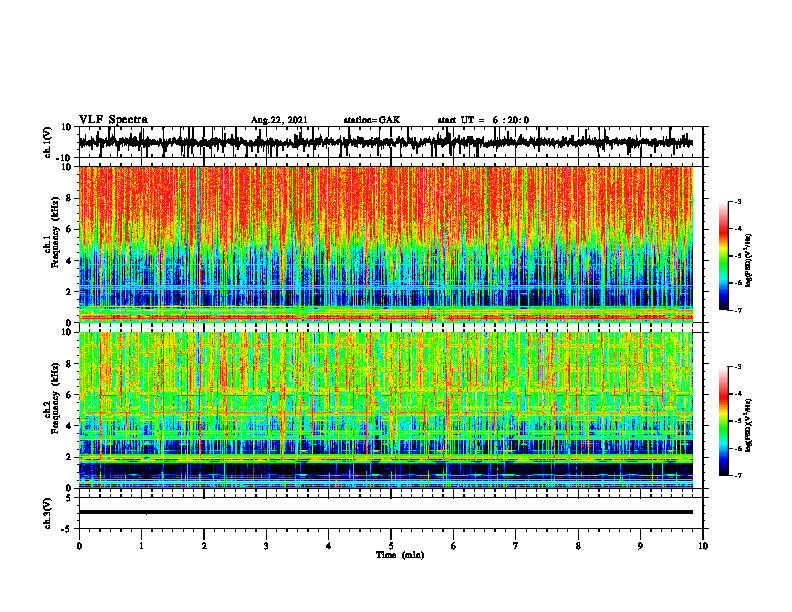The image size is (792, 612).
Task: Click the ch.1 spectrogram color scale bar
Action: click(723, 256)
